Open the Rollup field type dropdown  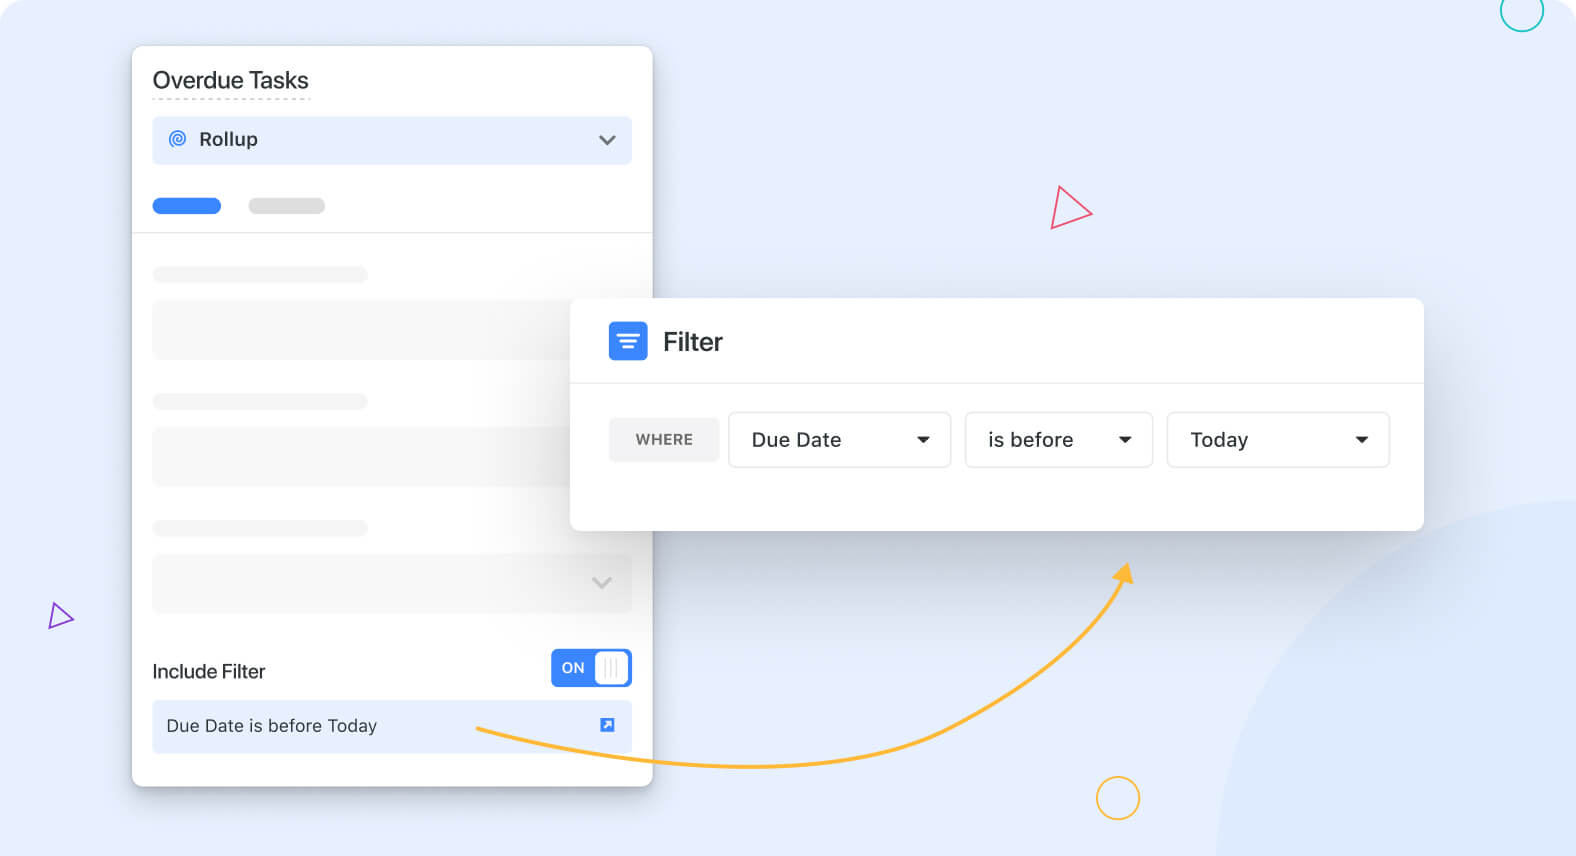coord(391,140)
